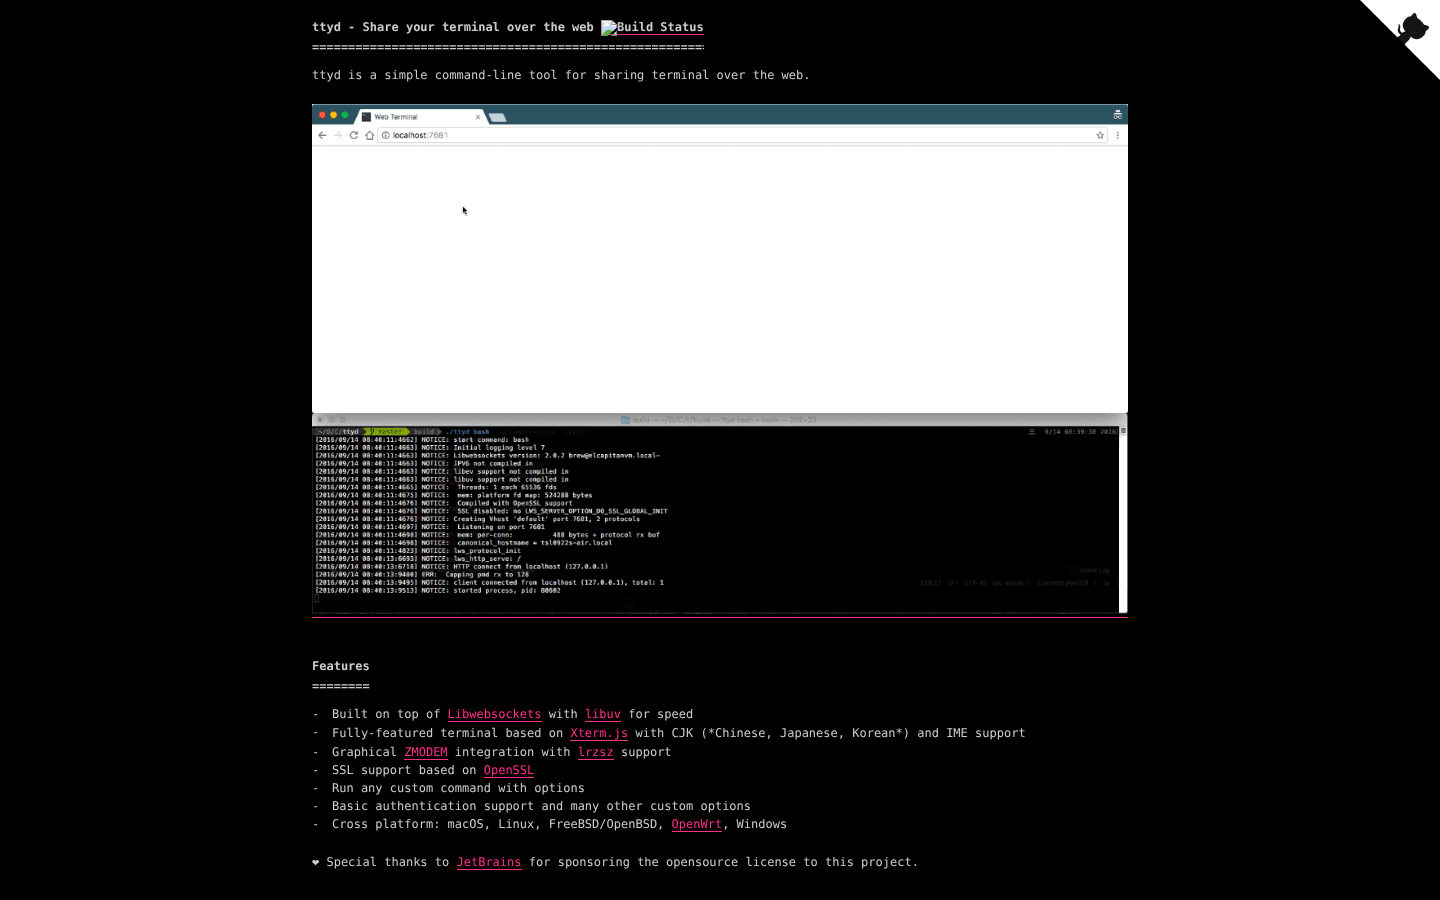Open the lrzsz link
The width and height of the screenshot is (1440, 900).
click(x=596, y=752)
